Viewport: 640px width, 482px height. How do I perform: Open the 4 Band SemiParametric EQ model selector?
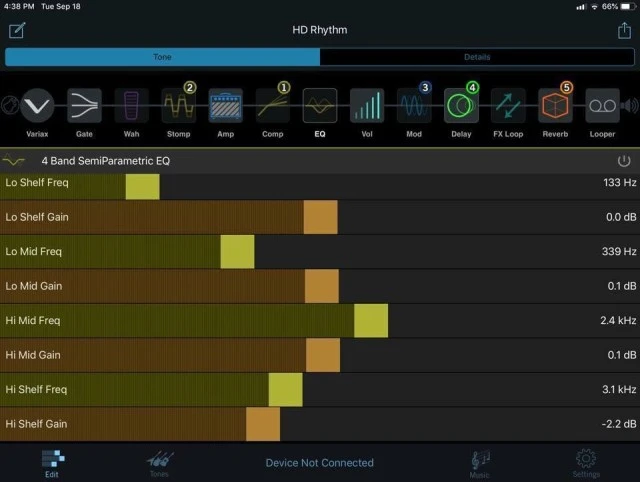point(105,161)
